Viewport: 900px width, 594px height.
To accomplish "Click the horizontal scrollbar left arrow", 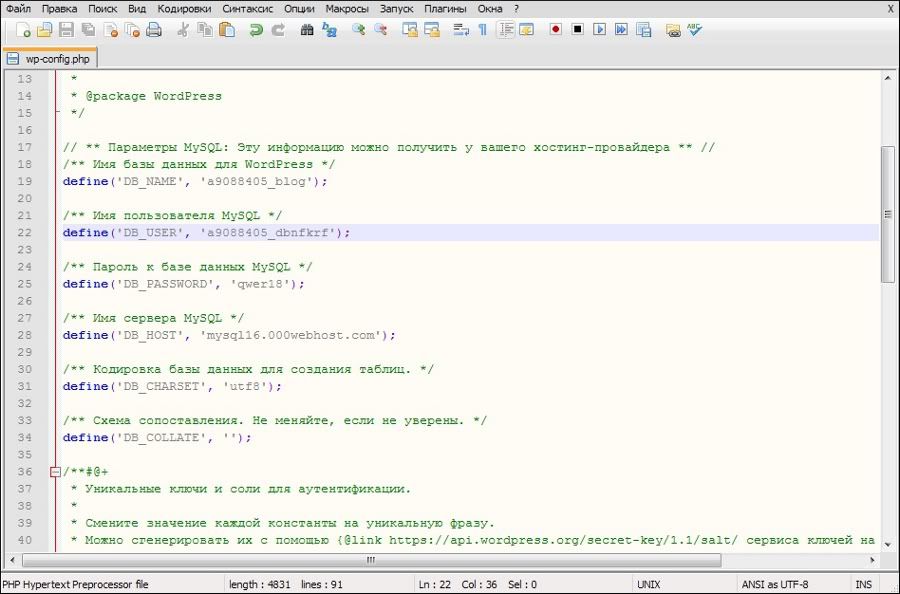I will tap(13, 560).
